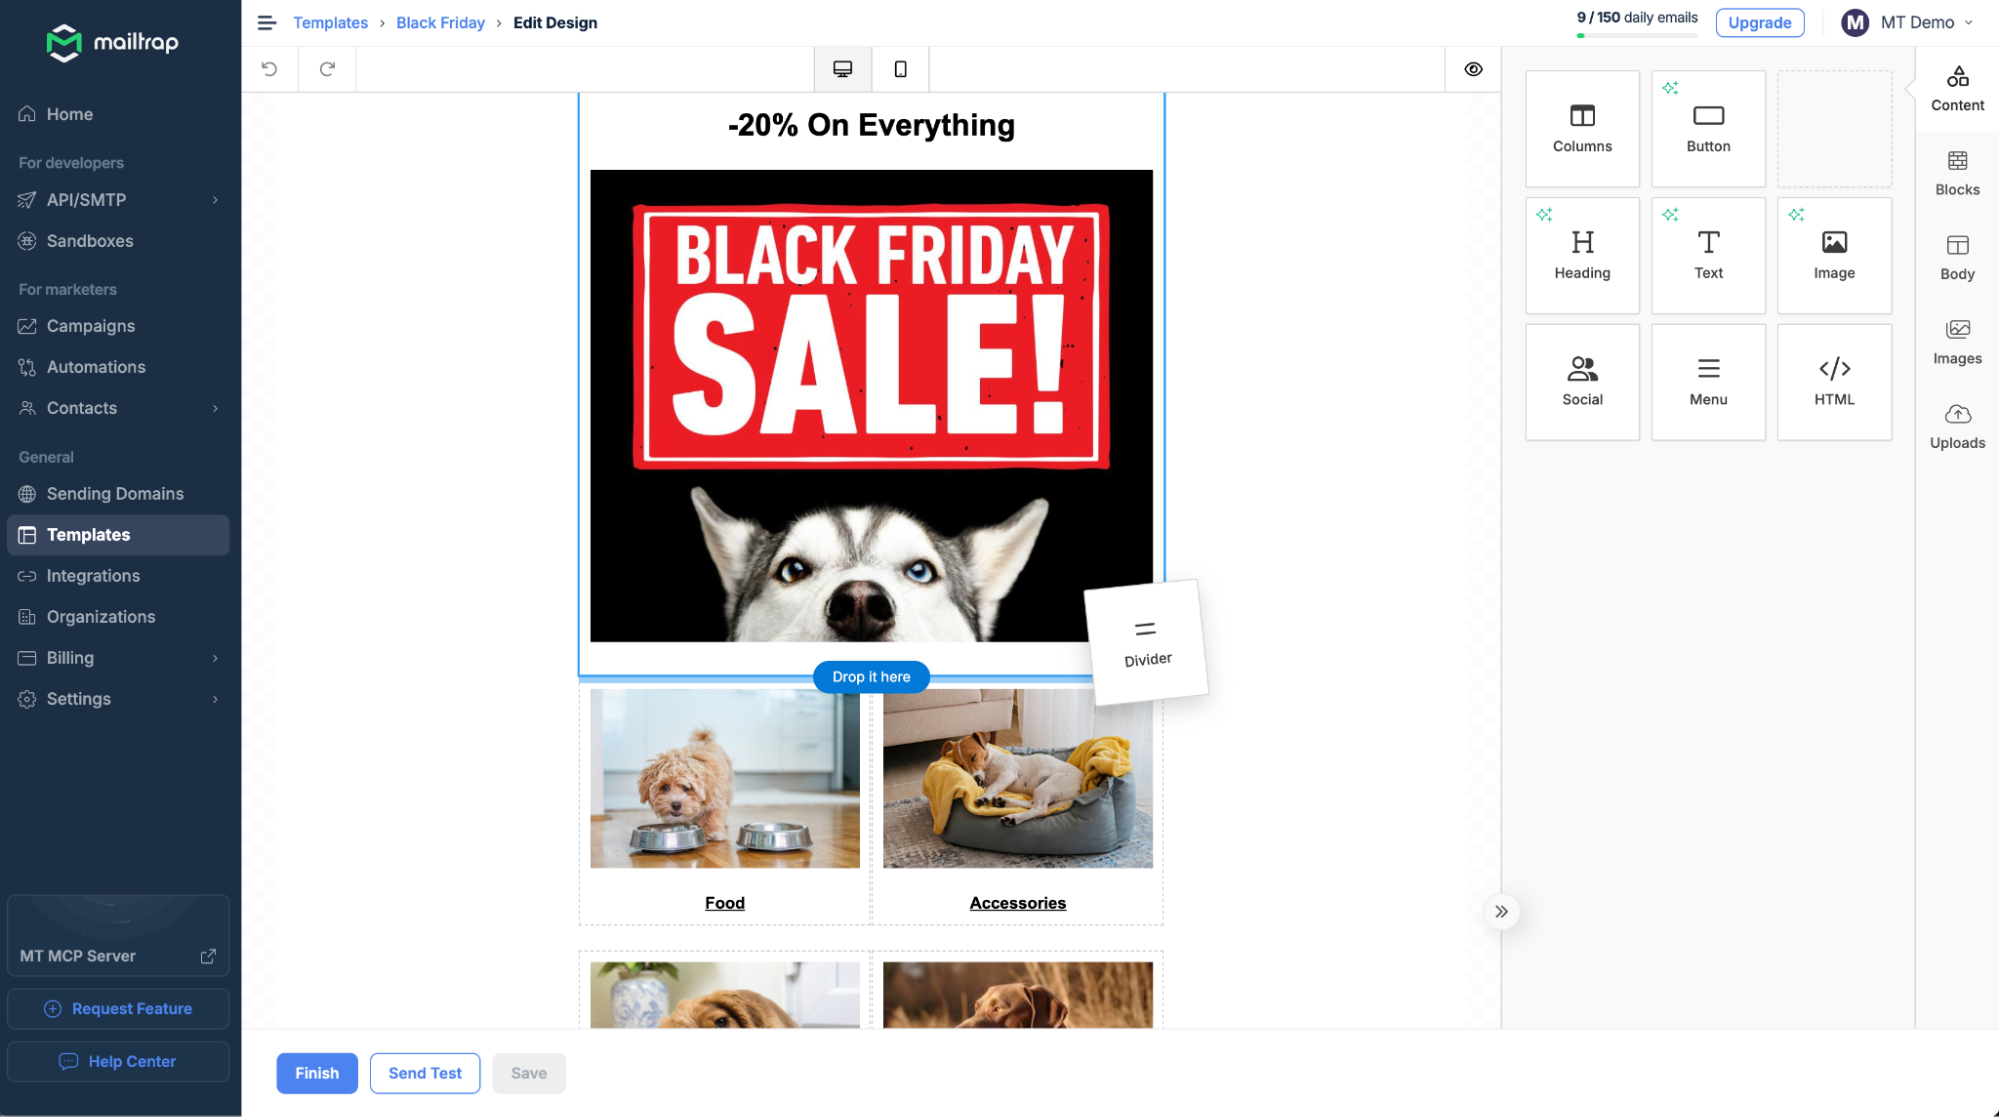Screen dimensions: 1999x1117
Task: Click the Request Feature button
Action: [118, 1009]
